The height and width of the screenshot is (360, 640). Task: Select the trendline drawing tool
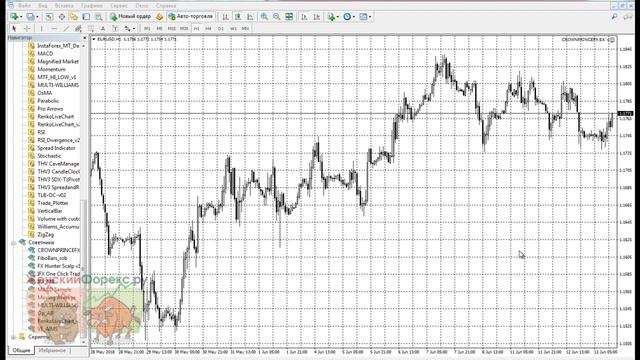coord(66,29)
